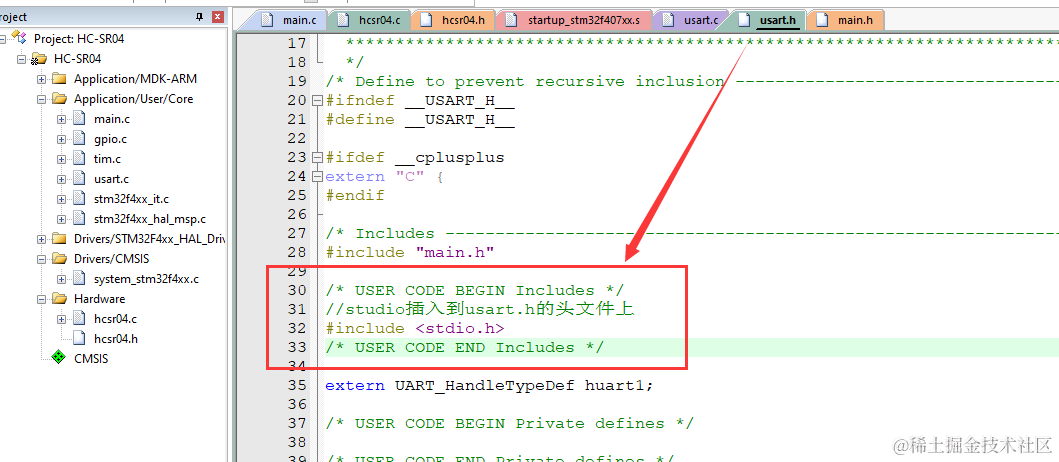Fold the extern "C" block

click(317, 177)
